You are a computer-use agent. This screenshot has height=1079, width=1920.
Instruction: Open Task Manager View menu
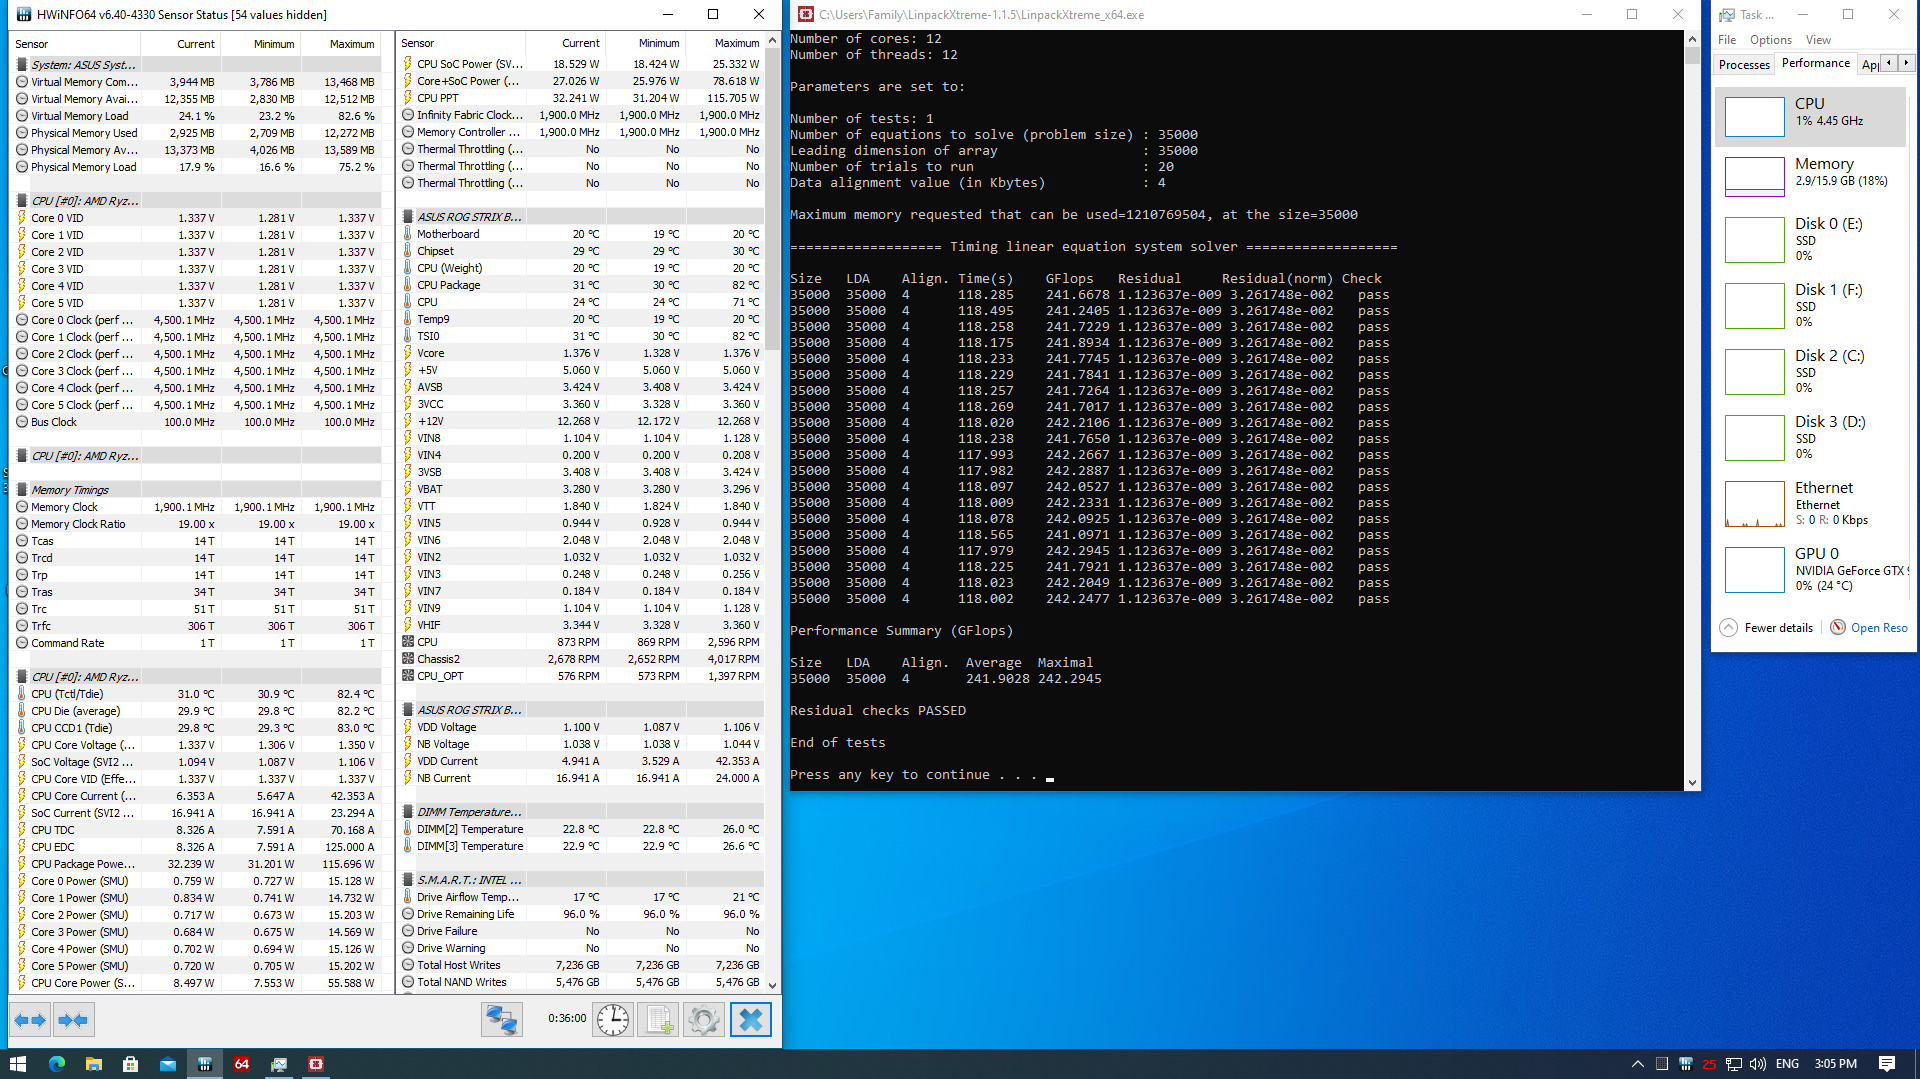tap(1818, 40)
